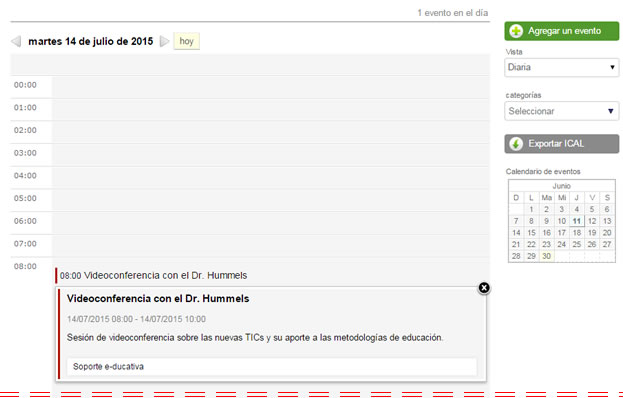Screen dimensions: 623x398
Task: Click the green plus icon in Agregar un evento
Action: click(x=516, y=31)
